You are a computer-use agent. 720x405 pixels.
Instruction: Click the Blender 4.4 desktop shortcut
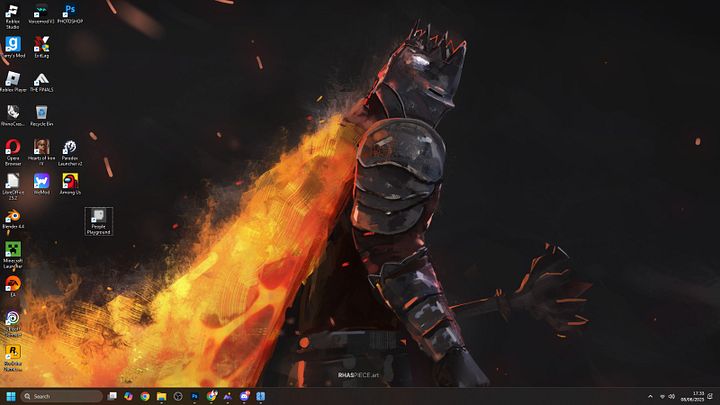click(12, 219)
